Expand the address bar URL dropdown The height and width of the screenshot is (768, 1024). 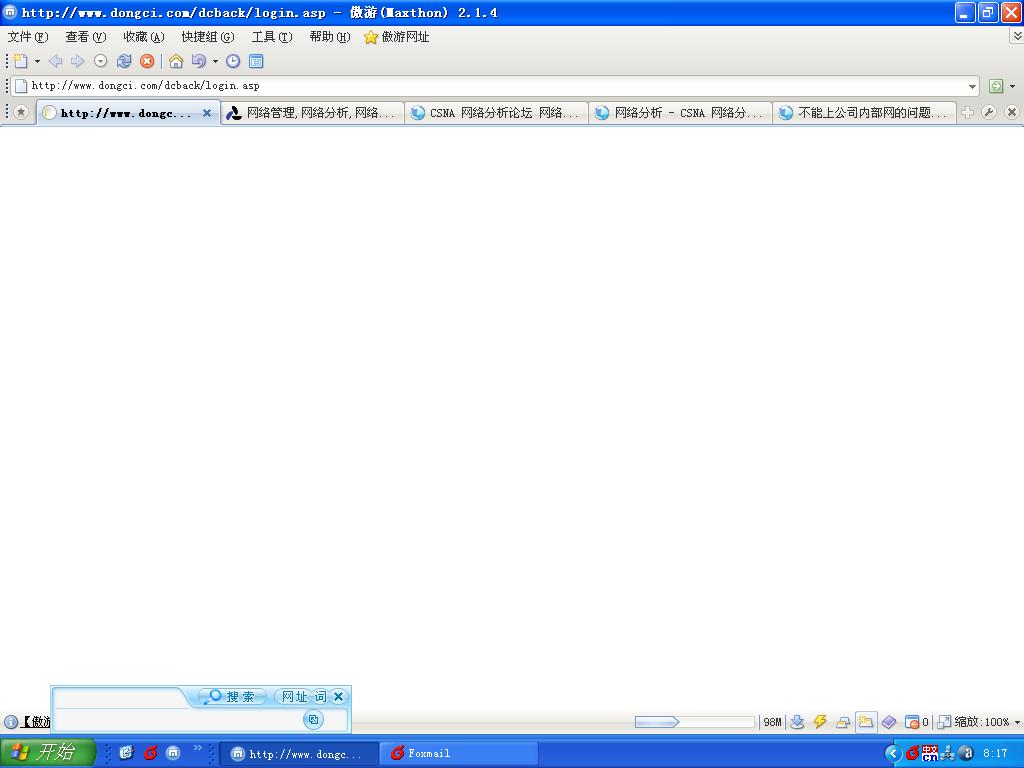click(x=972, y=86)
